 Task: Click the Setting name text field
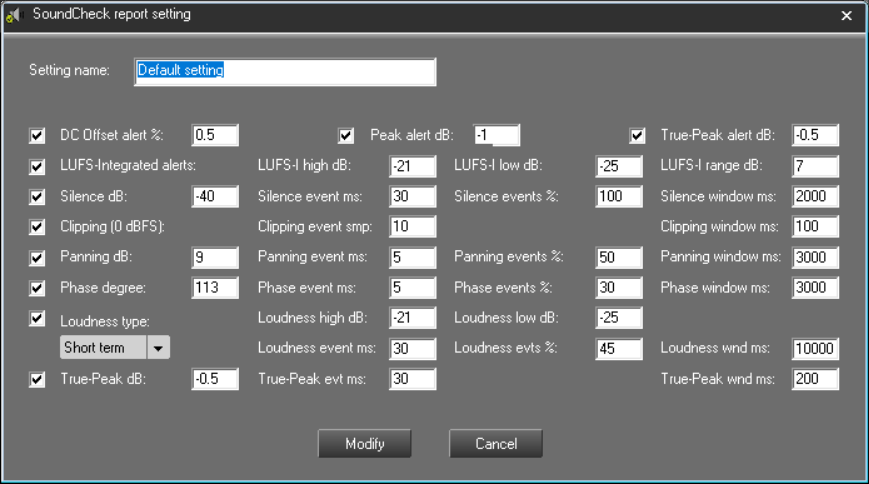(x=285, y=71)
